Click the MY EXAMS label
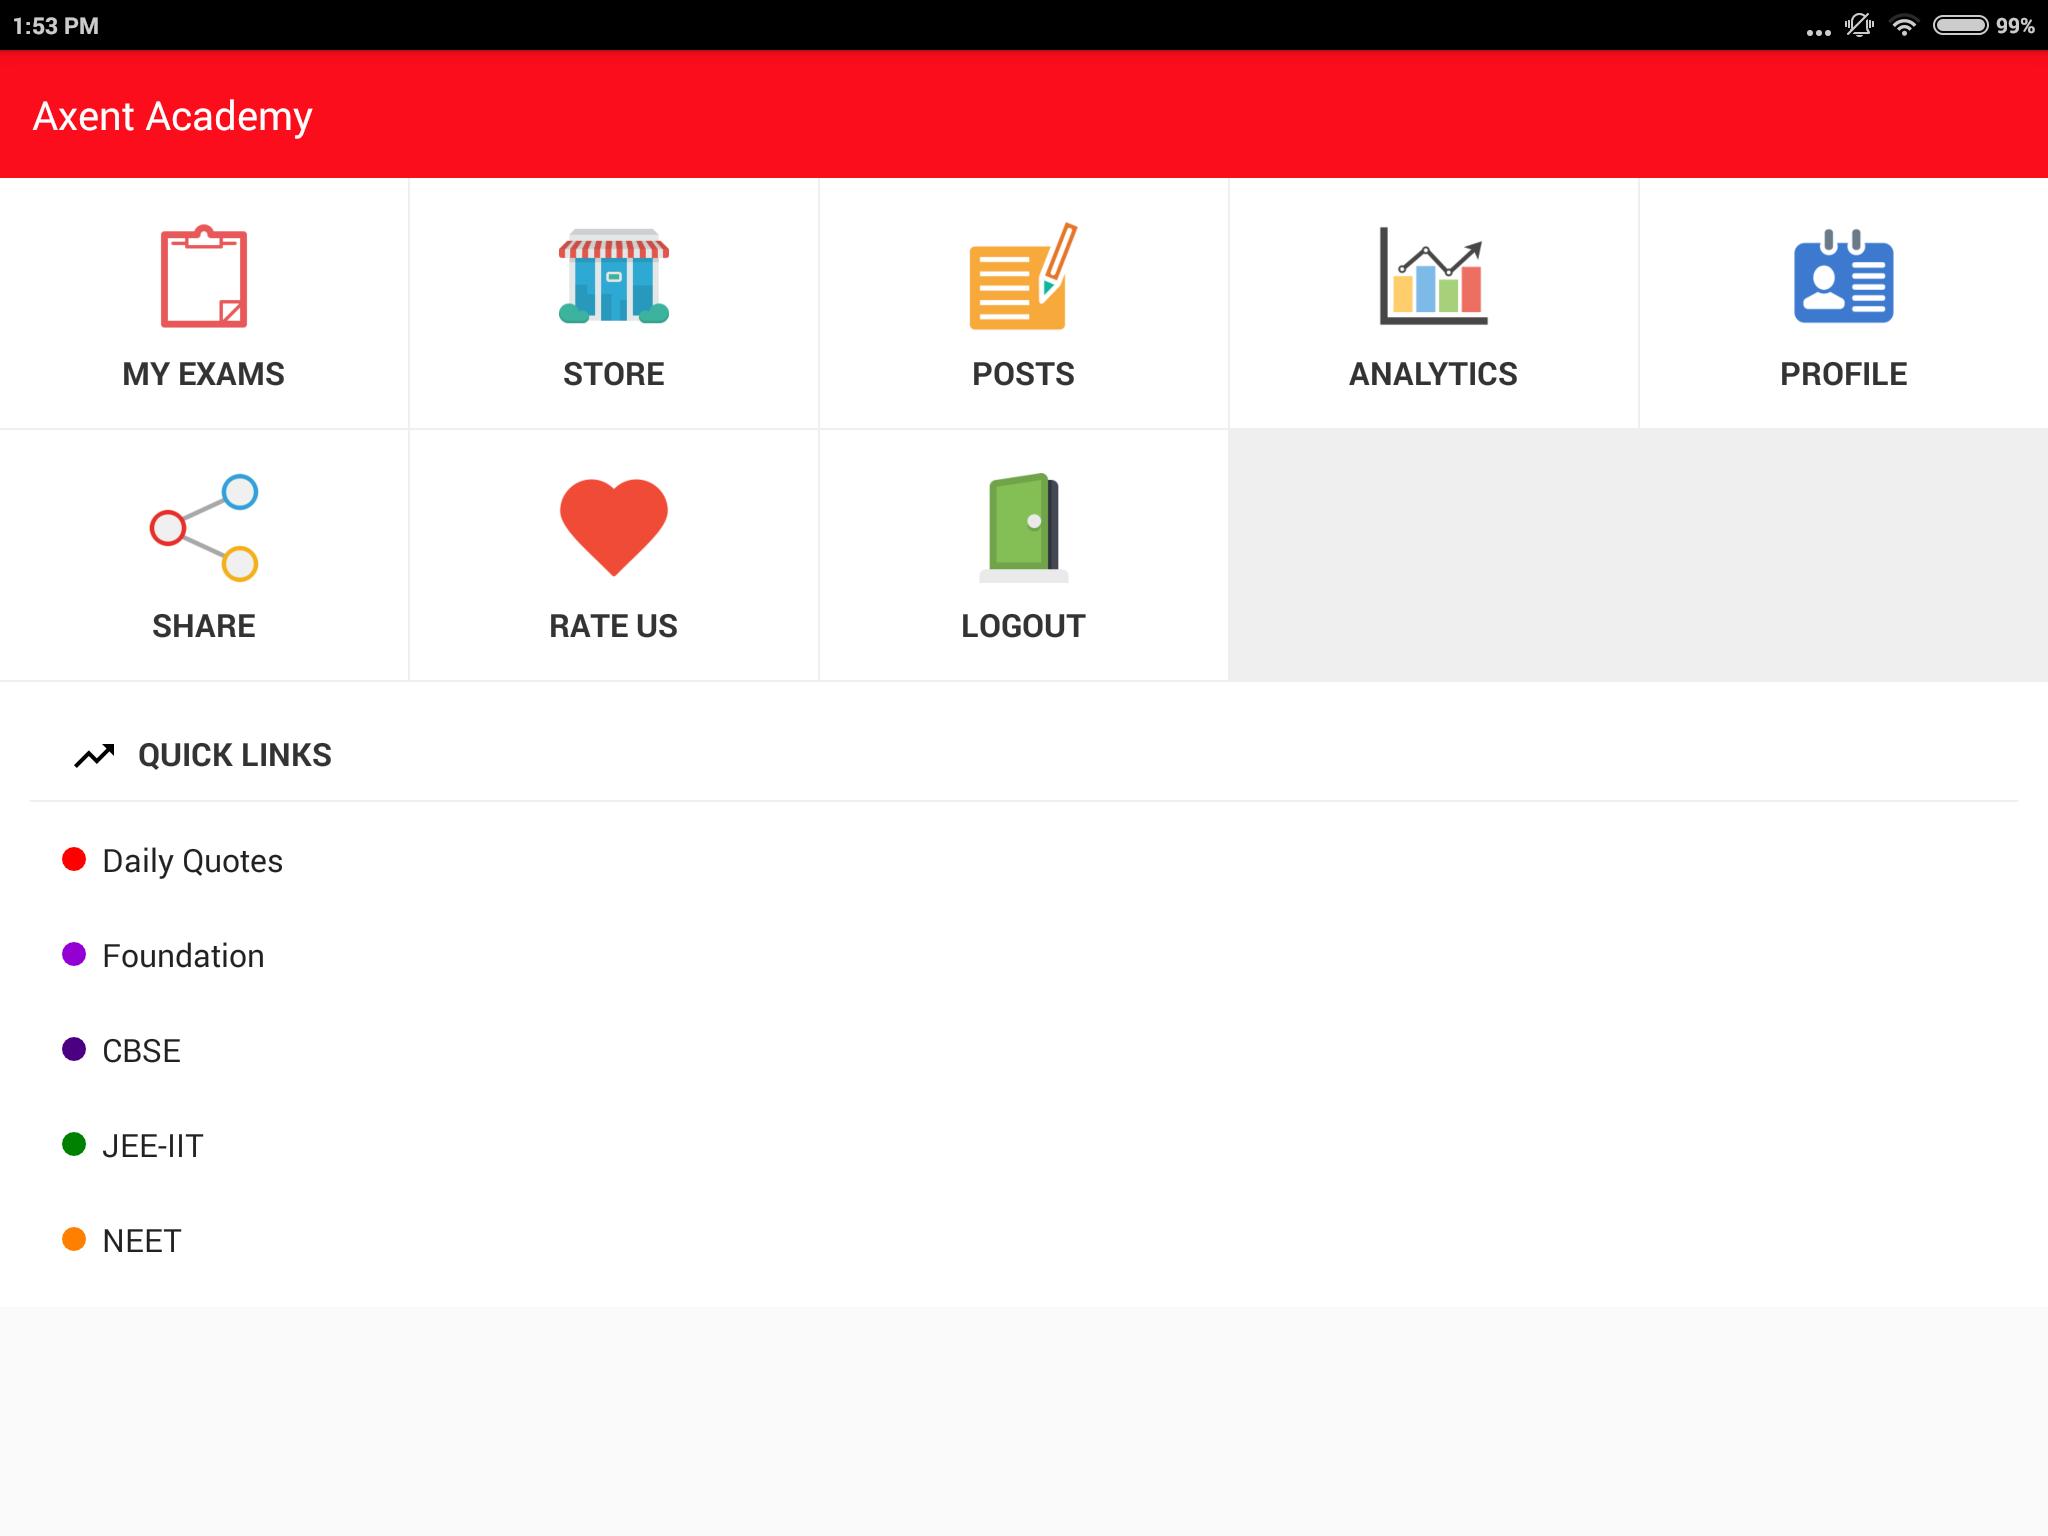Image resolution: width=2048 pixels, height=1536 pixels. (x=204, y=374)
